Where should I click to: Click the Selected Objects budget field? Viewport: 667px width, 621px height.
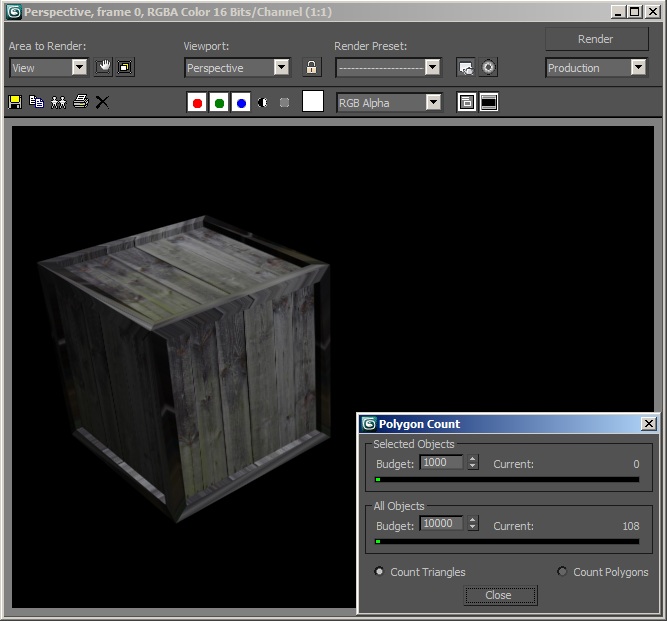click(441, 462)
